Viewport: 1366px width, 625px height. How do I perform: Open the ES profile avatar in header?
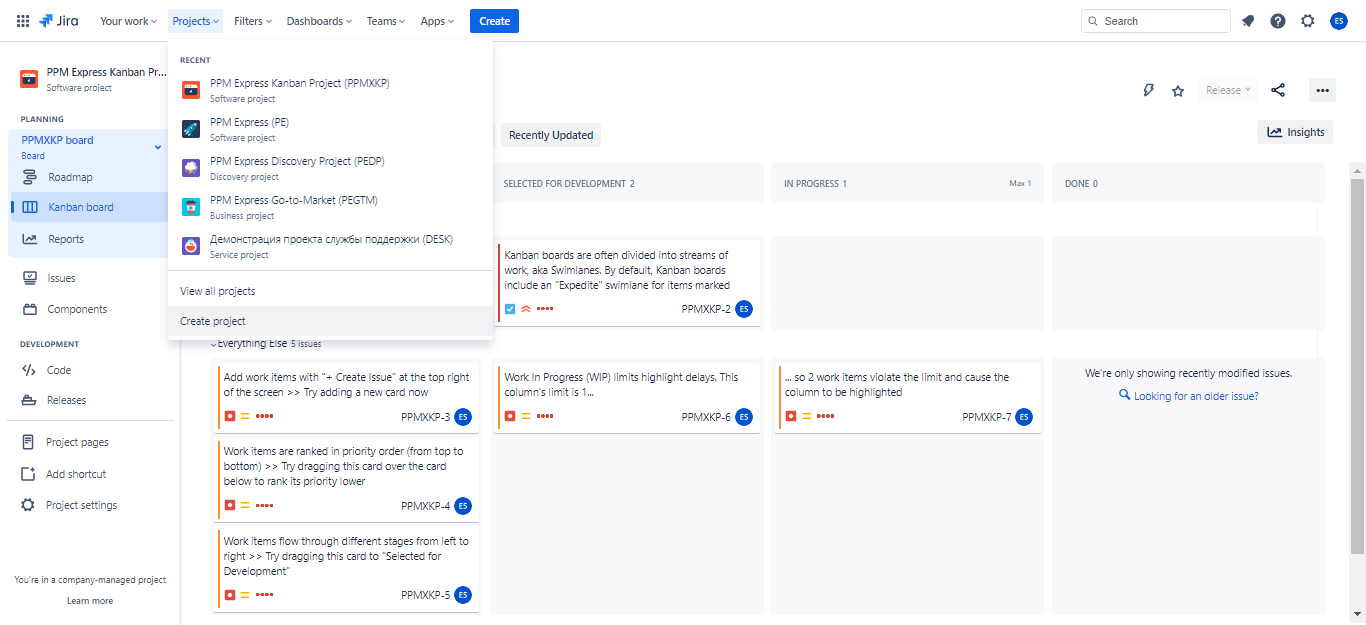pyautogui.click(x=1339, y=21)
